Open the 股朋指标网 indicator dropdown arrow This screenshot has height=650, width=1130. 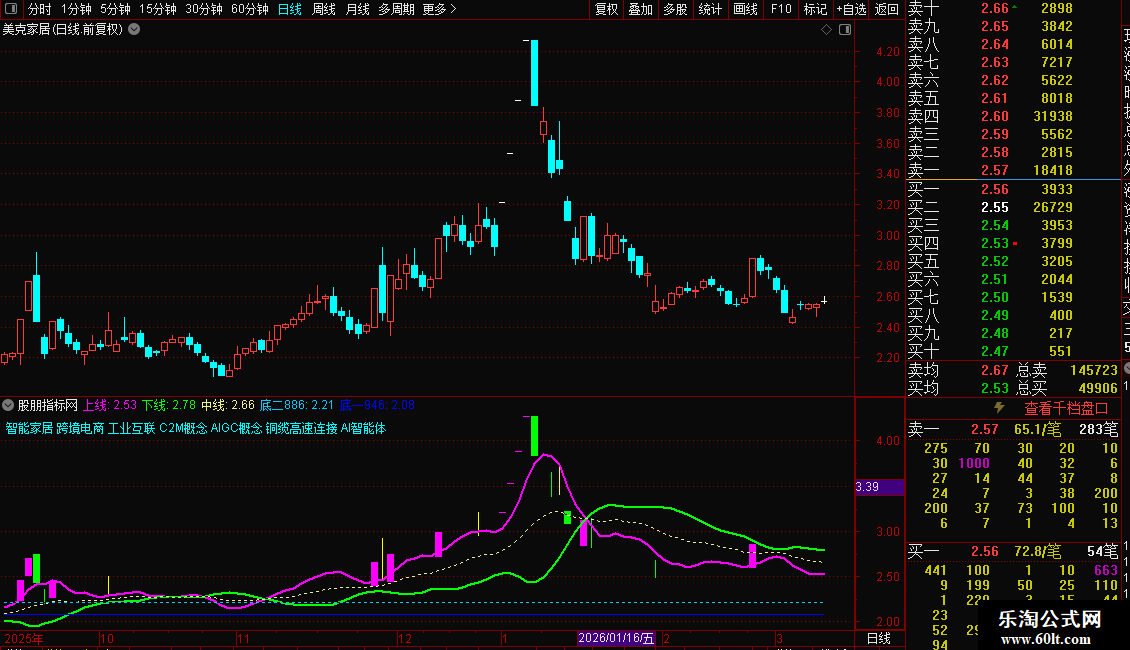click(8, 405)
